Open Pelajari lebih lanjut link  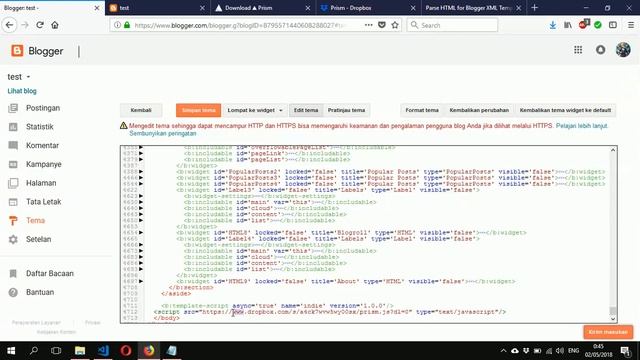tap(582, 126)
